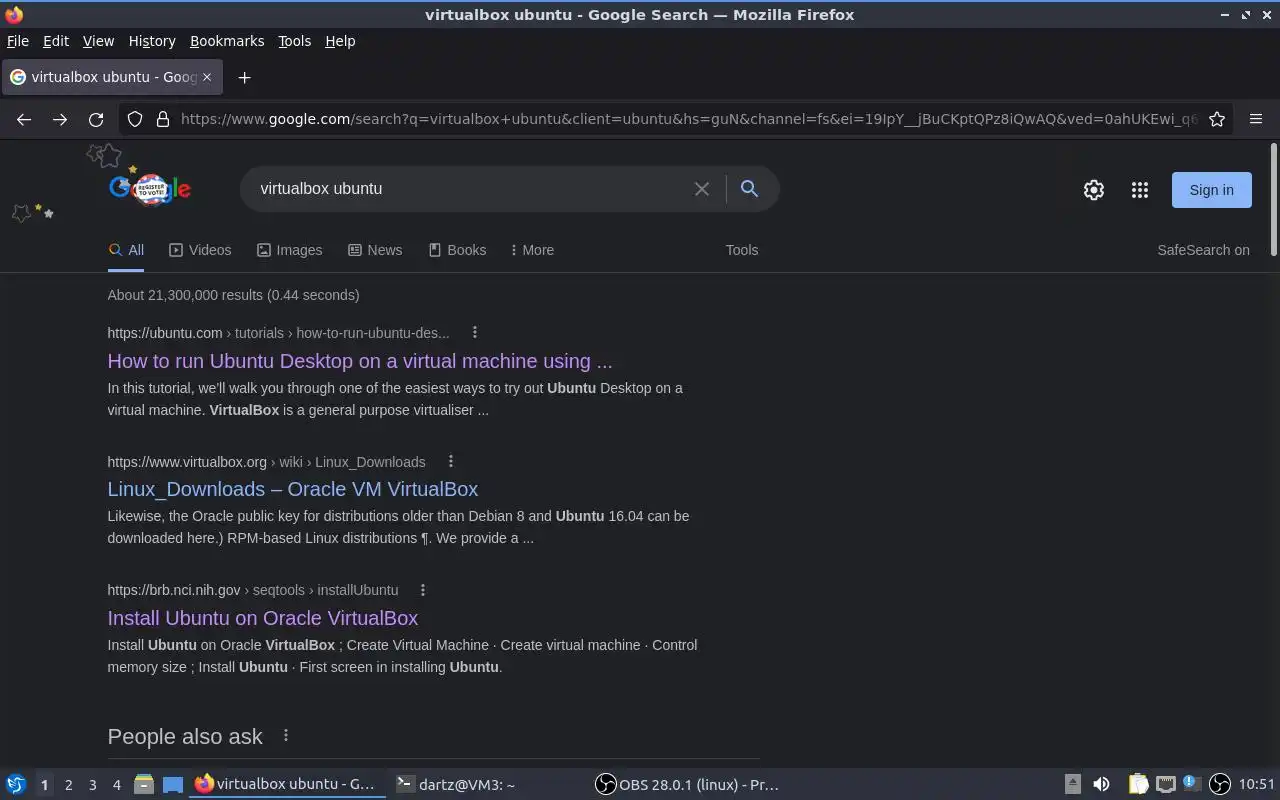Image resolution: width=1280 pixels, height=800 pixels.
Task: Go back to the previous page
Action: 24,119
